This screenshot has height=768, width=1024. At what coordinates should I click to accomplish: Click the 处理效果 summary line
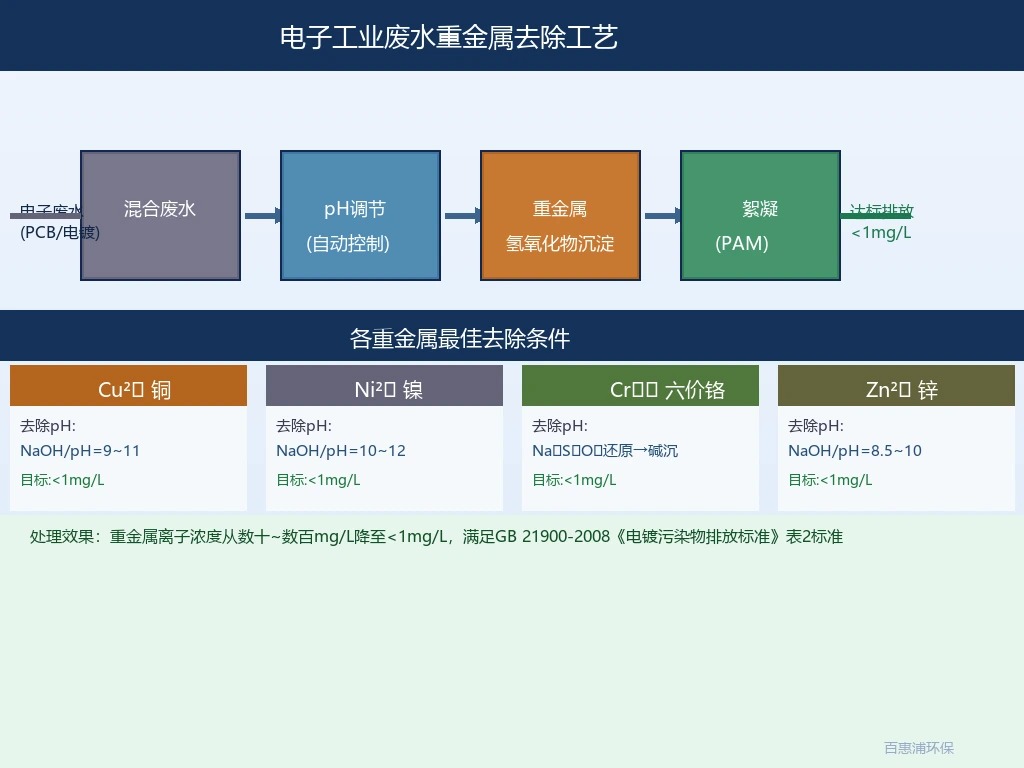436,537
